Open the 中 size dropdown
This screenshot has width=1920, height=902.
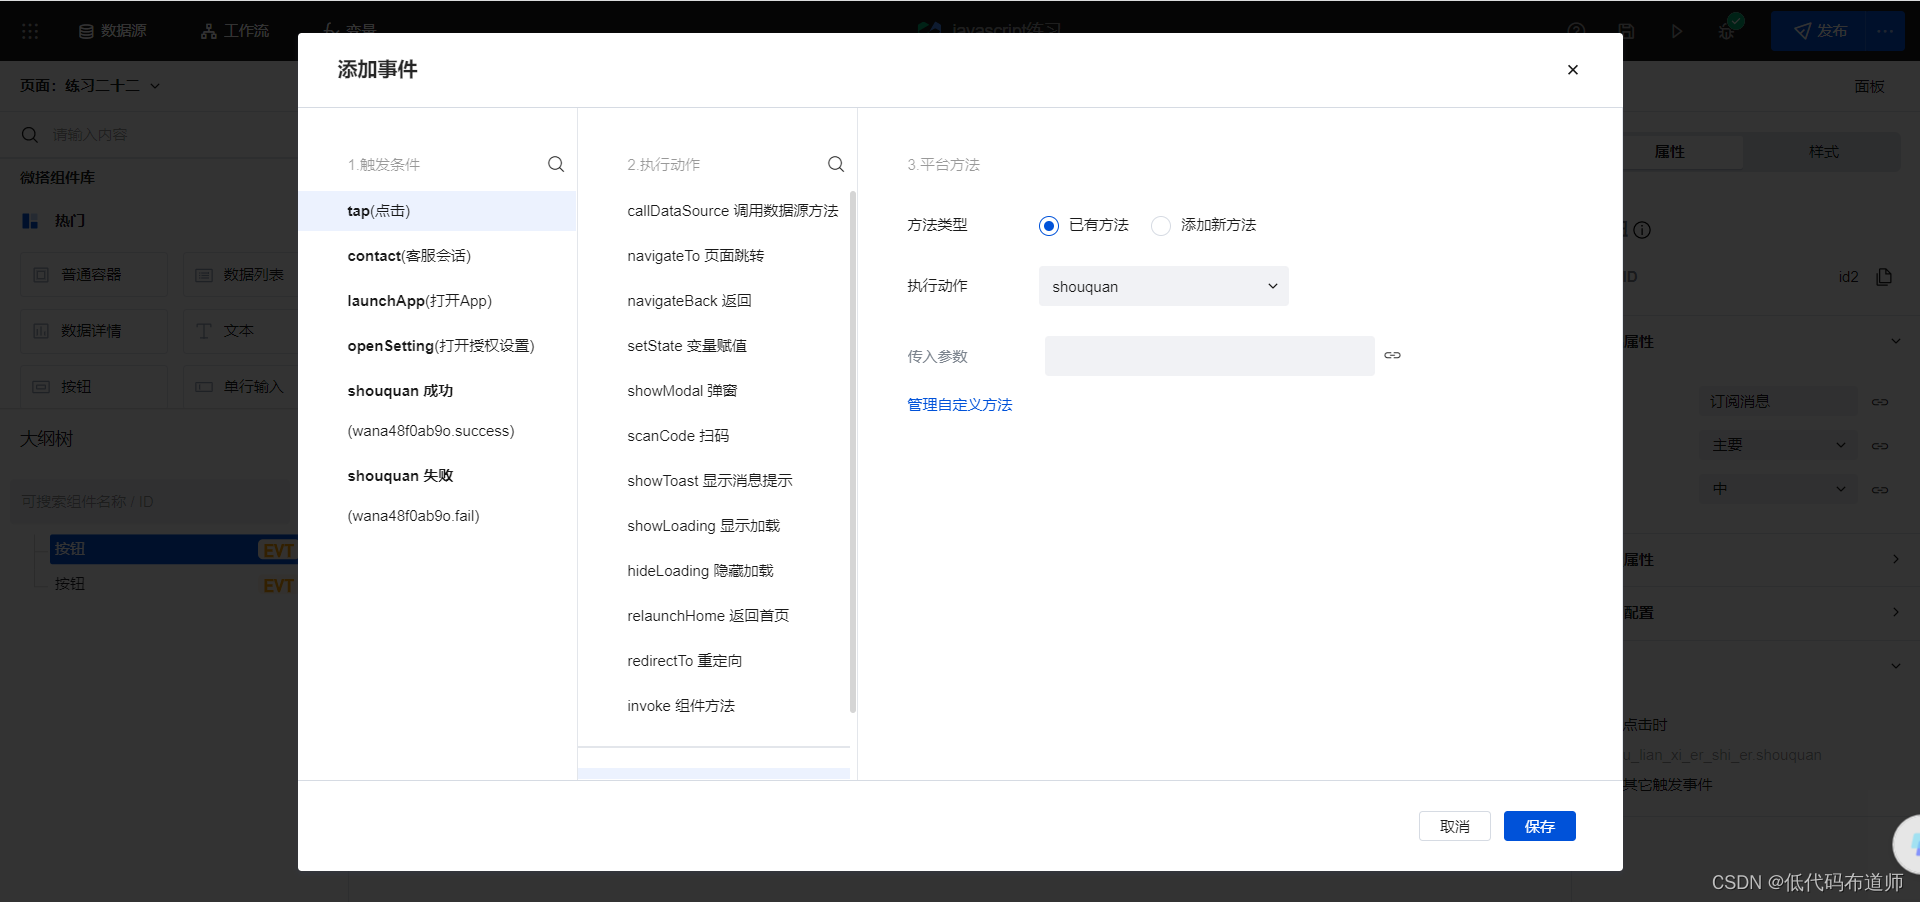tap(1779, 489)
